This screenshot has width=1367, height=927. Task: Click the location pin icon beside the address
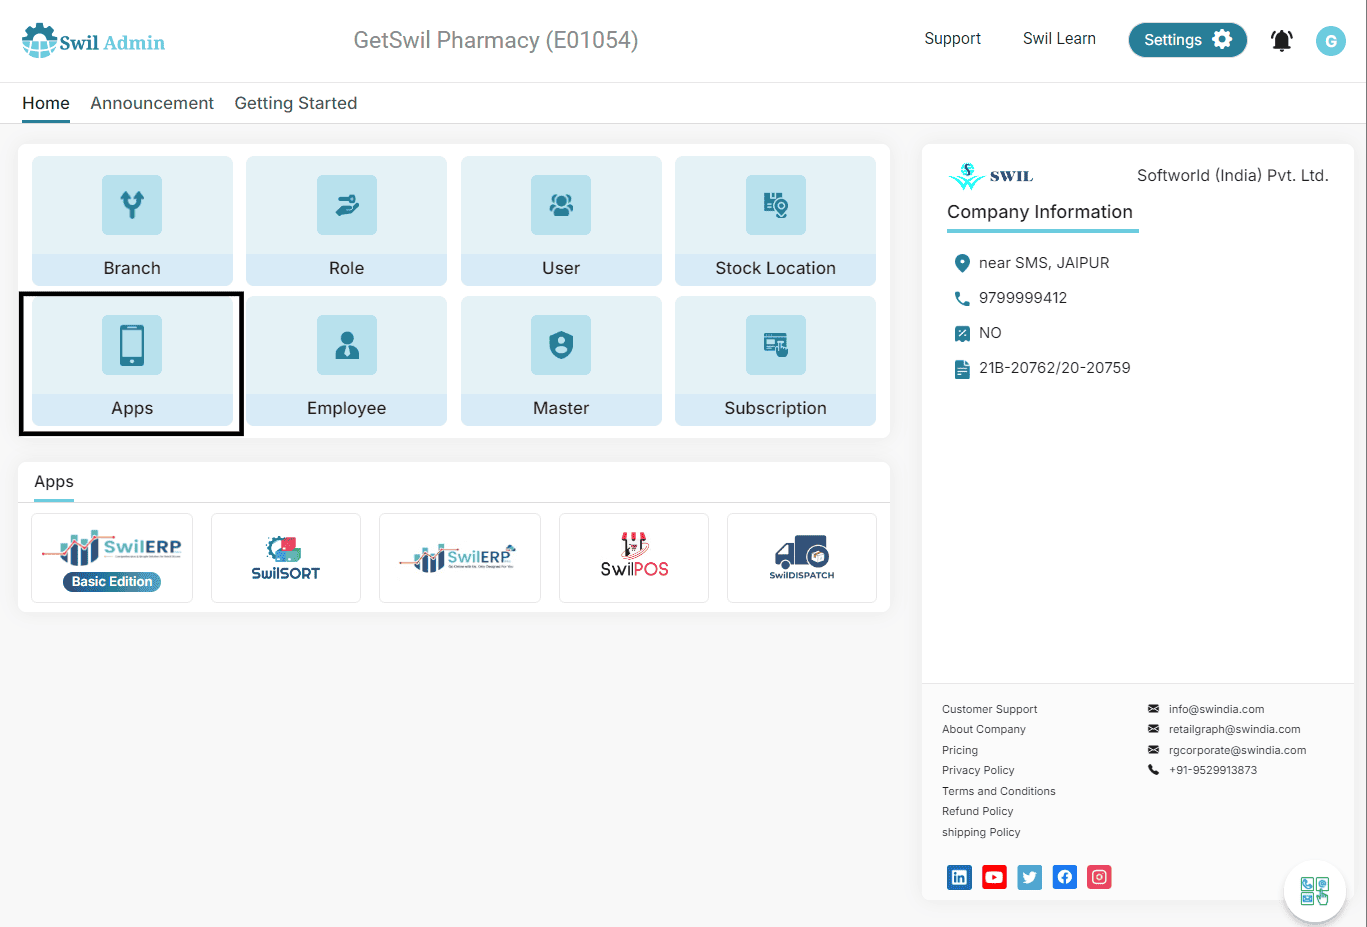[x=962, y=263]
